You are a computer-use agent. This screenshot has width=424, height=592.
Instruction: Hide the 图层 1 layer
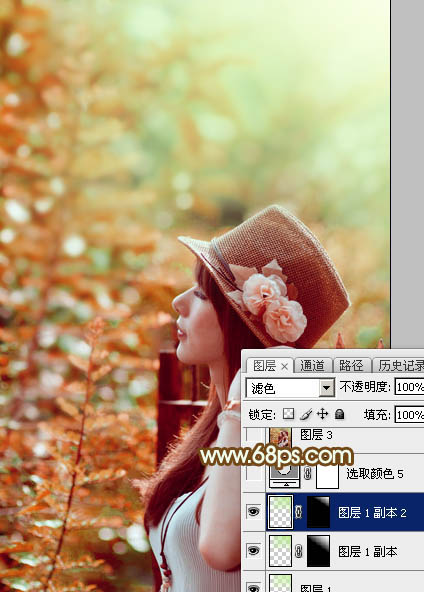(253, 587)
